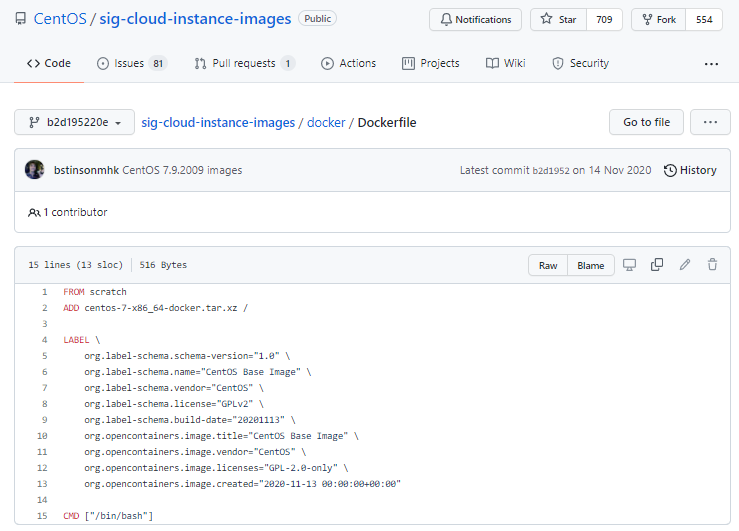Open the 709 stargazers count
This screenshot has height=531, width=739.
point(604,19)
